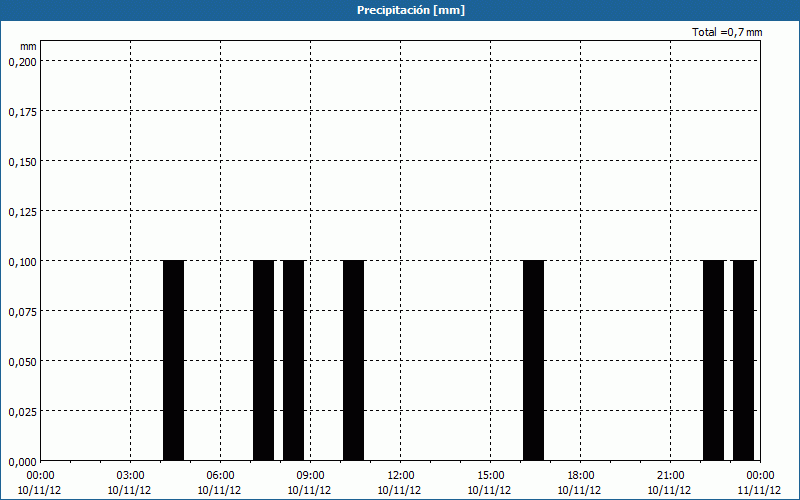The width and height of the screenshot is (800, 500).
Task: Click the 00:00 10/11/12 time label
Action: click(40, 483)
